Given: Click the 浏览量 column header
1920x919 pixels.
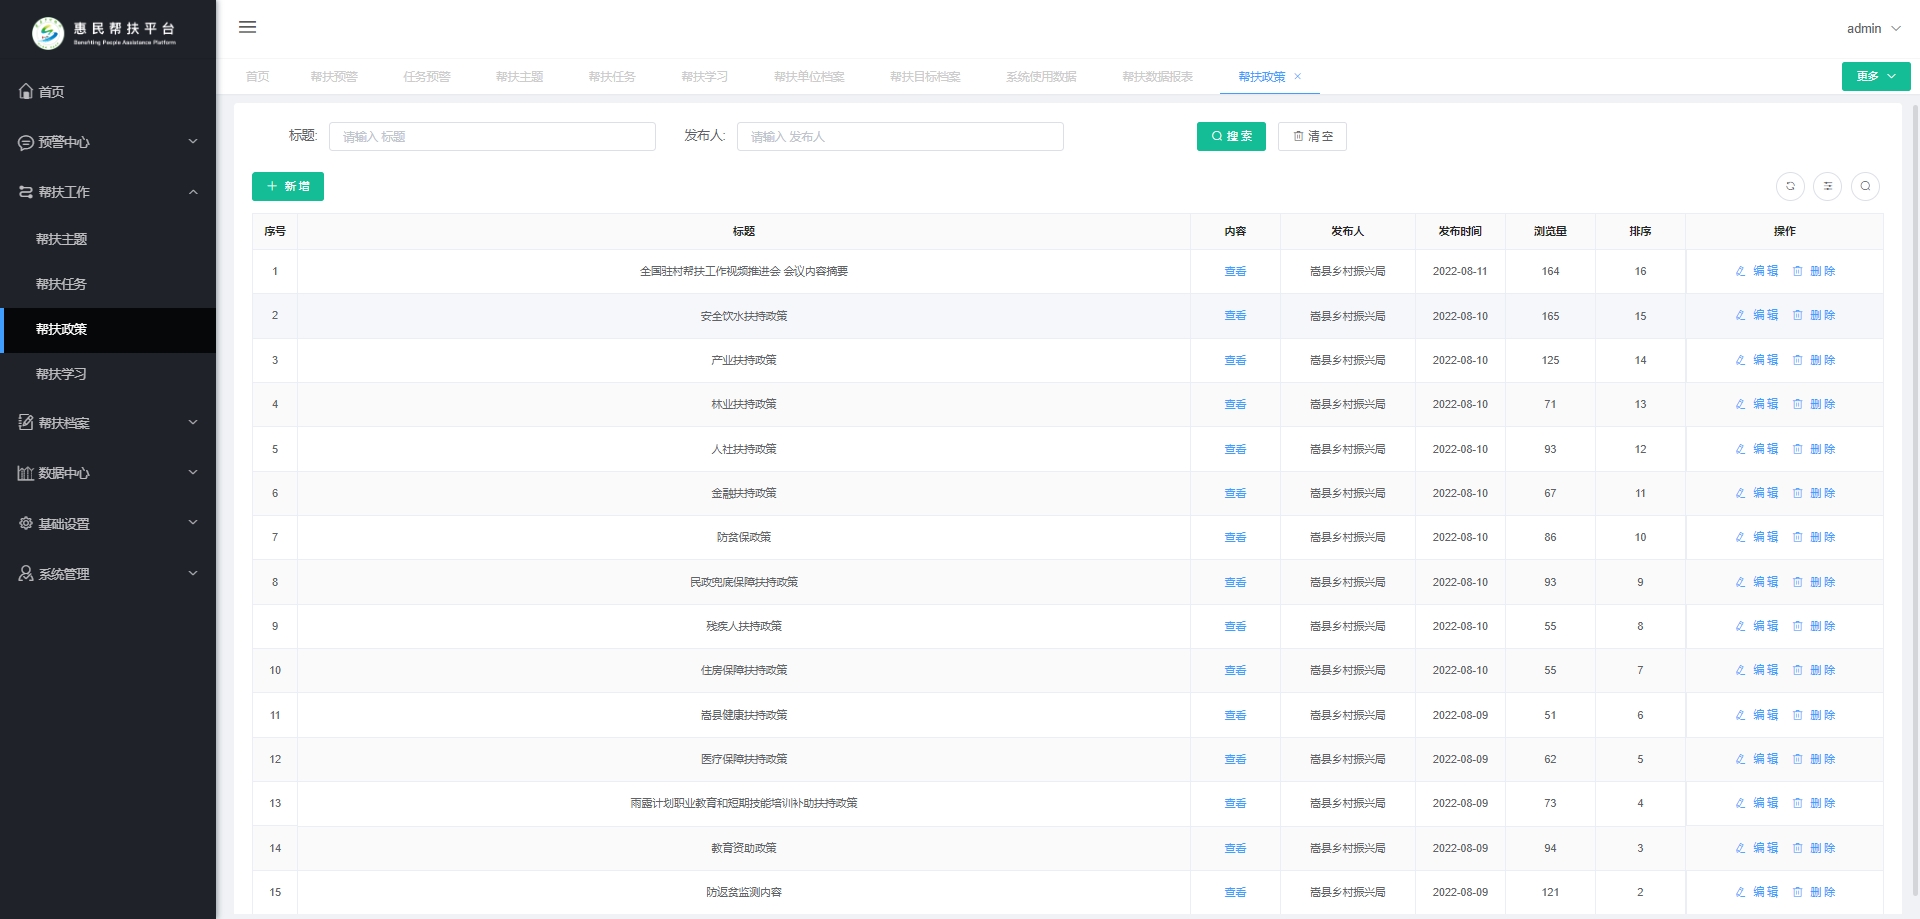Looking at the screenshot, I should pyautogui.click(x=1550, y=231).
